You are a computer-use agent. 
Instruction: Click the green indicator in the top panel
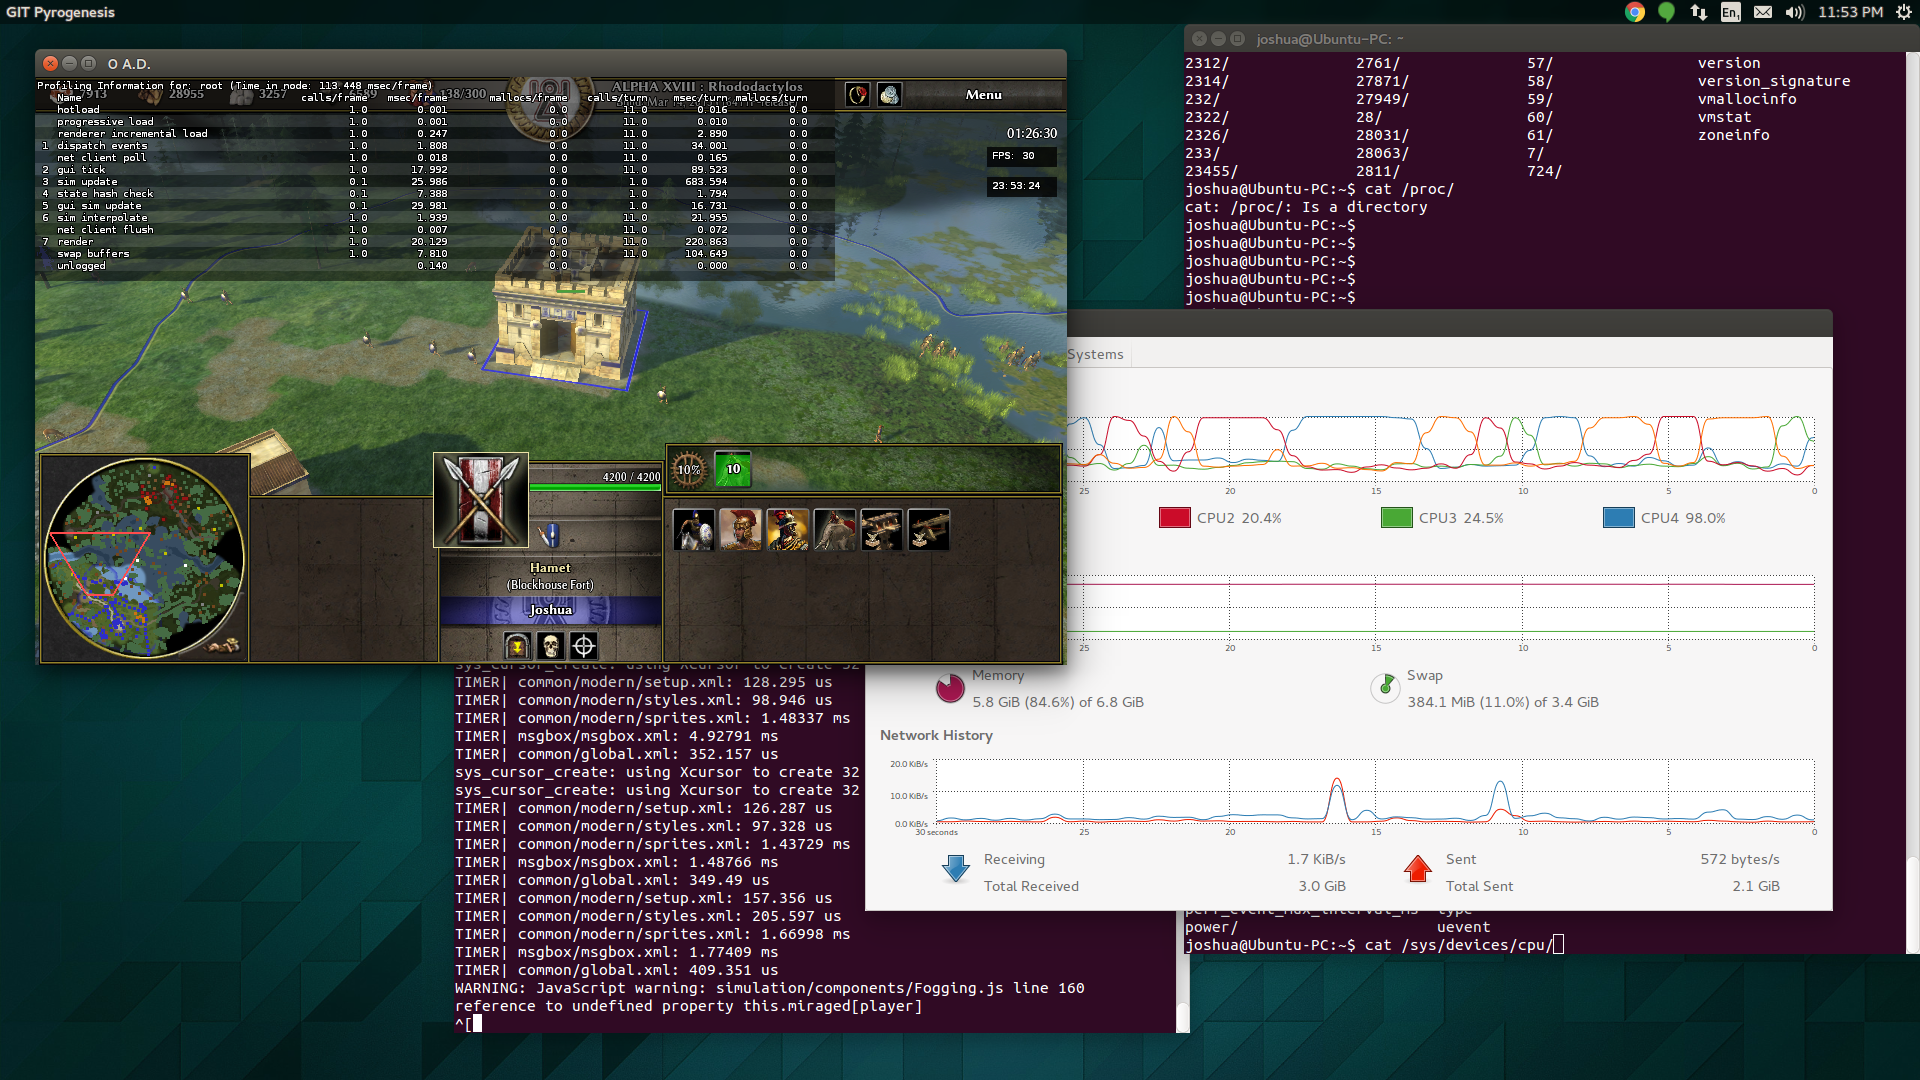click(1666, 12)
